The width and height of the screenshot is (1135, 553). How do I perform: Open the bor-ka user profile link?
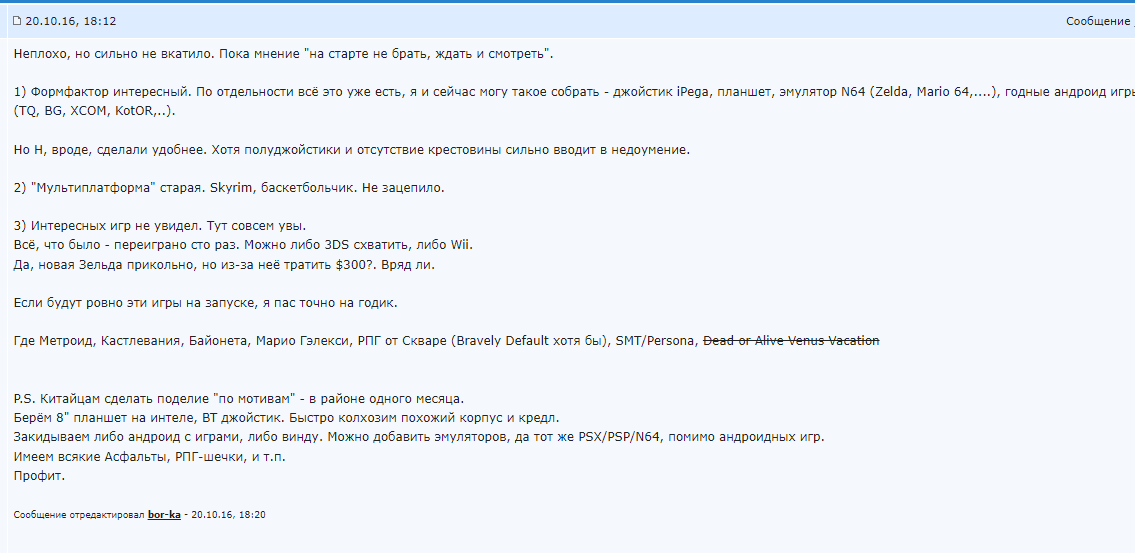[164, 515]
